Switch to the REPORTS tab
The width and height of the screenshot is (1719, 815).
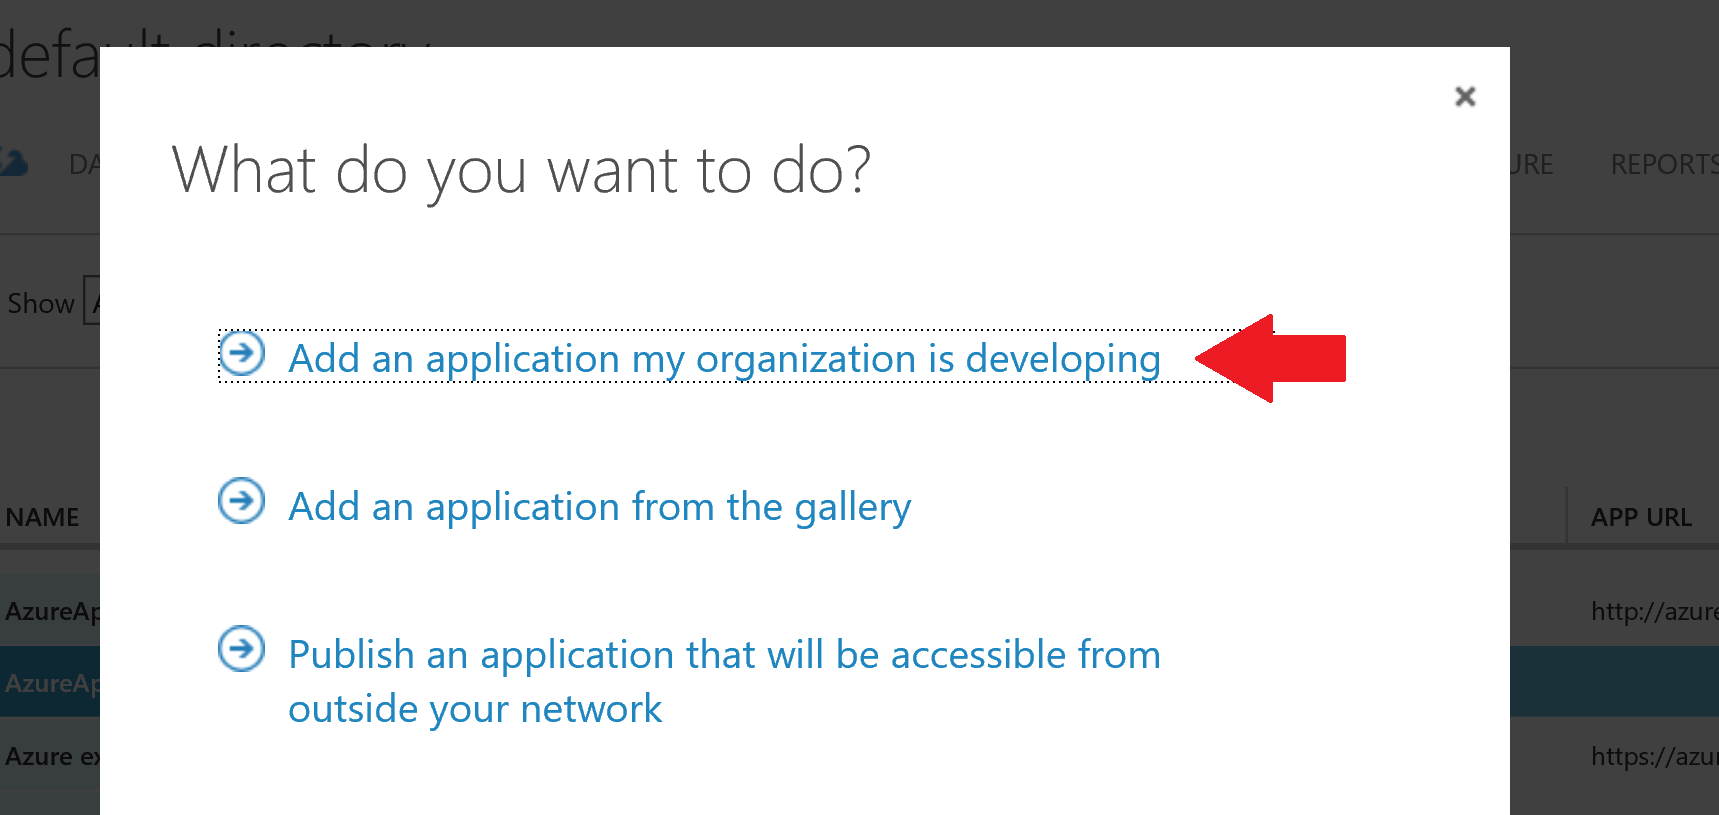coord(1664,164)
